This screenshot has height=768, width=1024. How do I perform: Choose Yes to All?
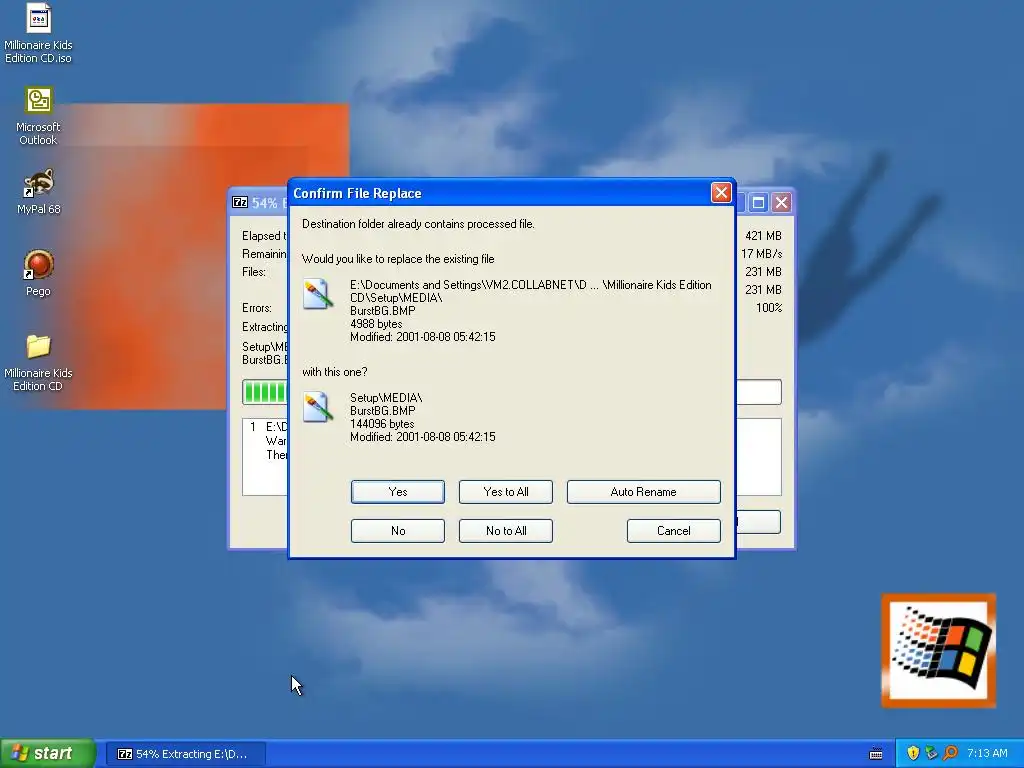[505, 492]
